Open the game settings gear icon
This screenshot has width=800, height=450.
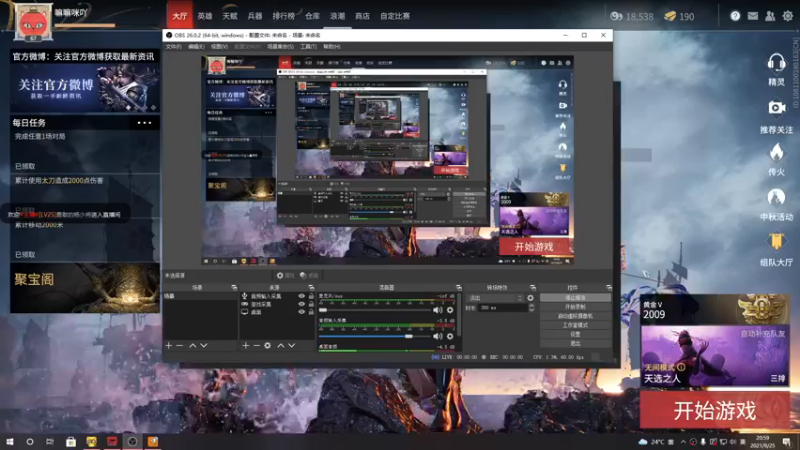click(788, 16)
